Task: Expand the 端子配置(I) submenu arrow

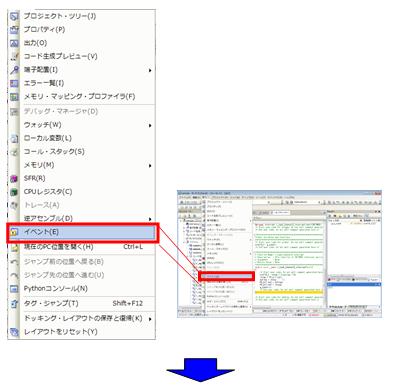Action: click(x=150, y=70)
